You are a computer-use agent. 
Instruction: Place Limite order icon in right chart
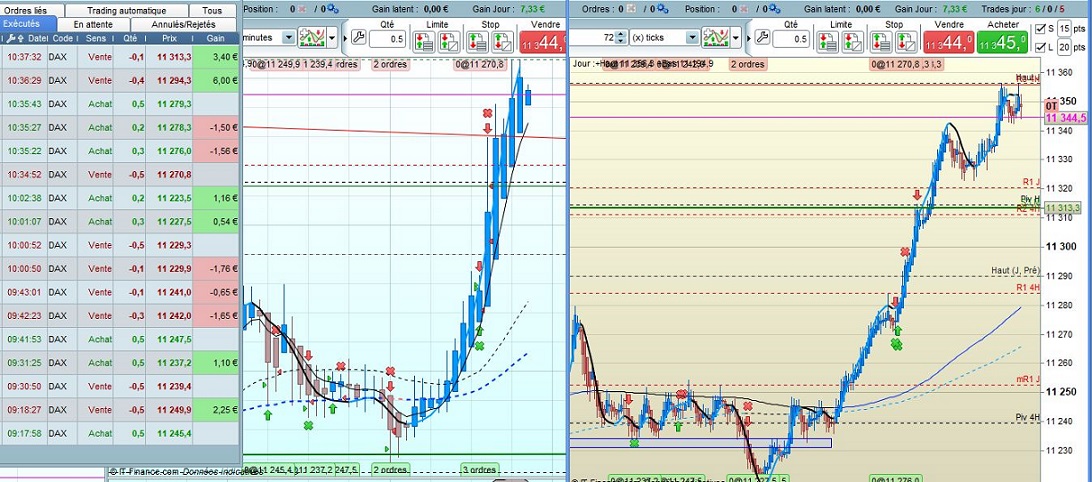coord(828,41)
